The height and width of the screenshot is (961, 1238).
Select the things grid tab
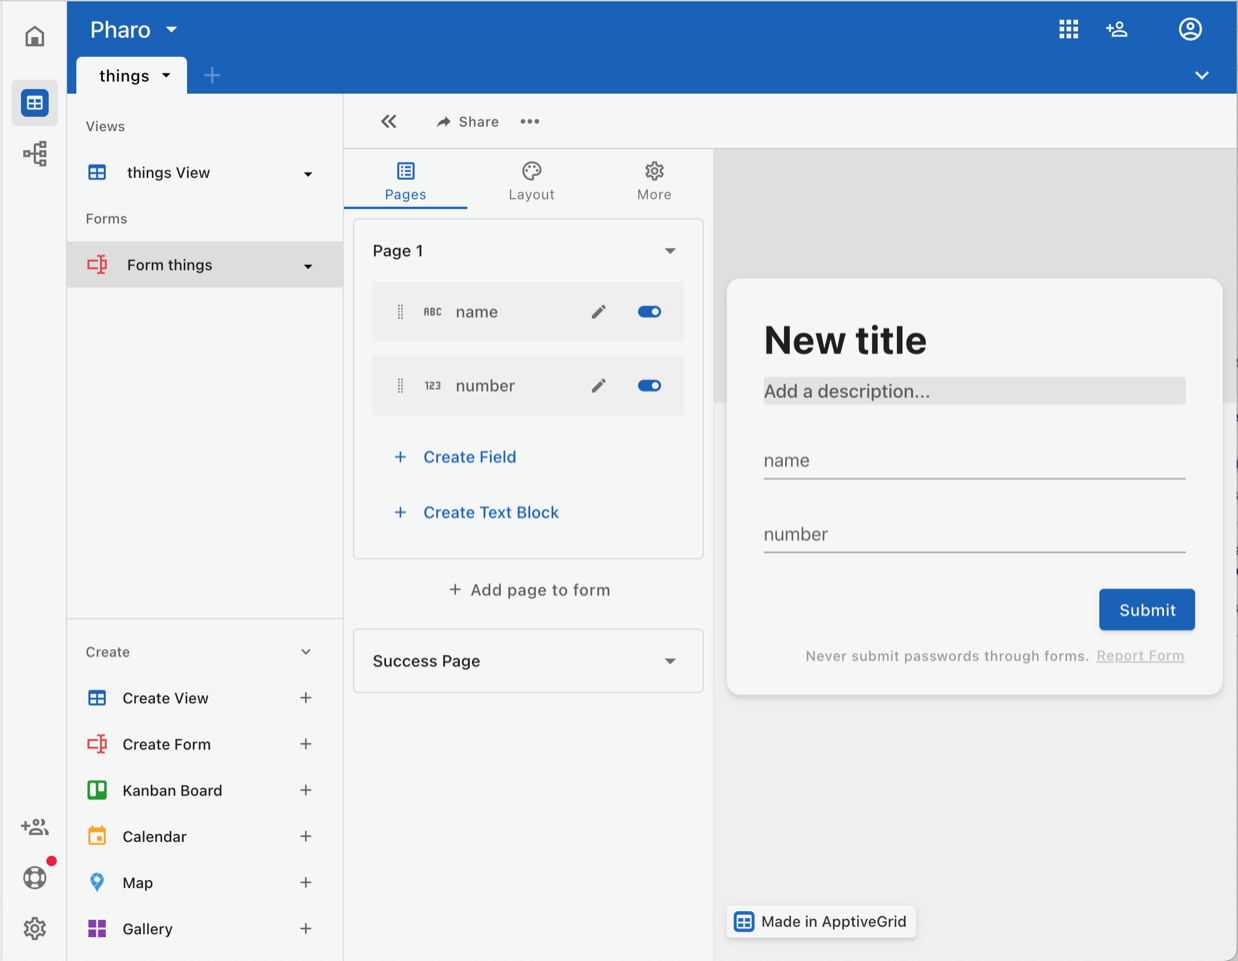tap(131, 76)
